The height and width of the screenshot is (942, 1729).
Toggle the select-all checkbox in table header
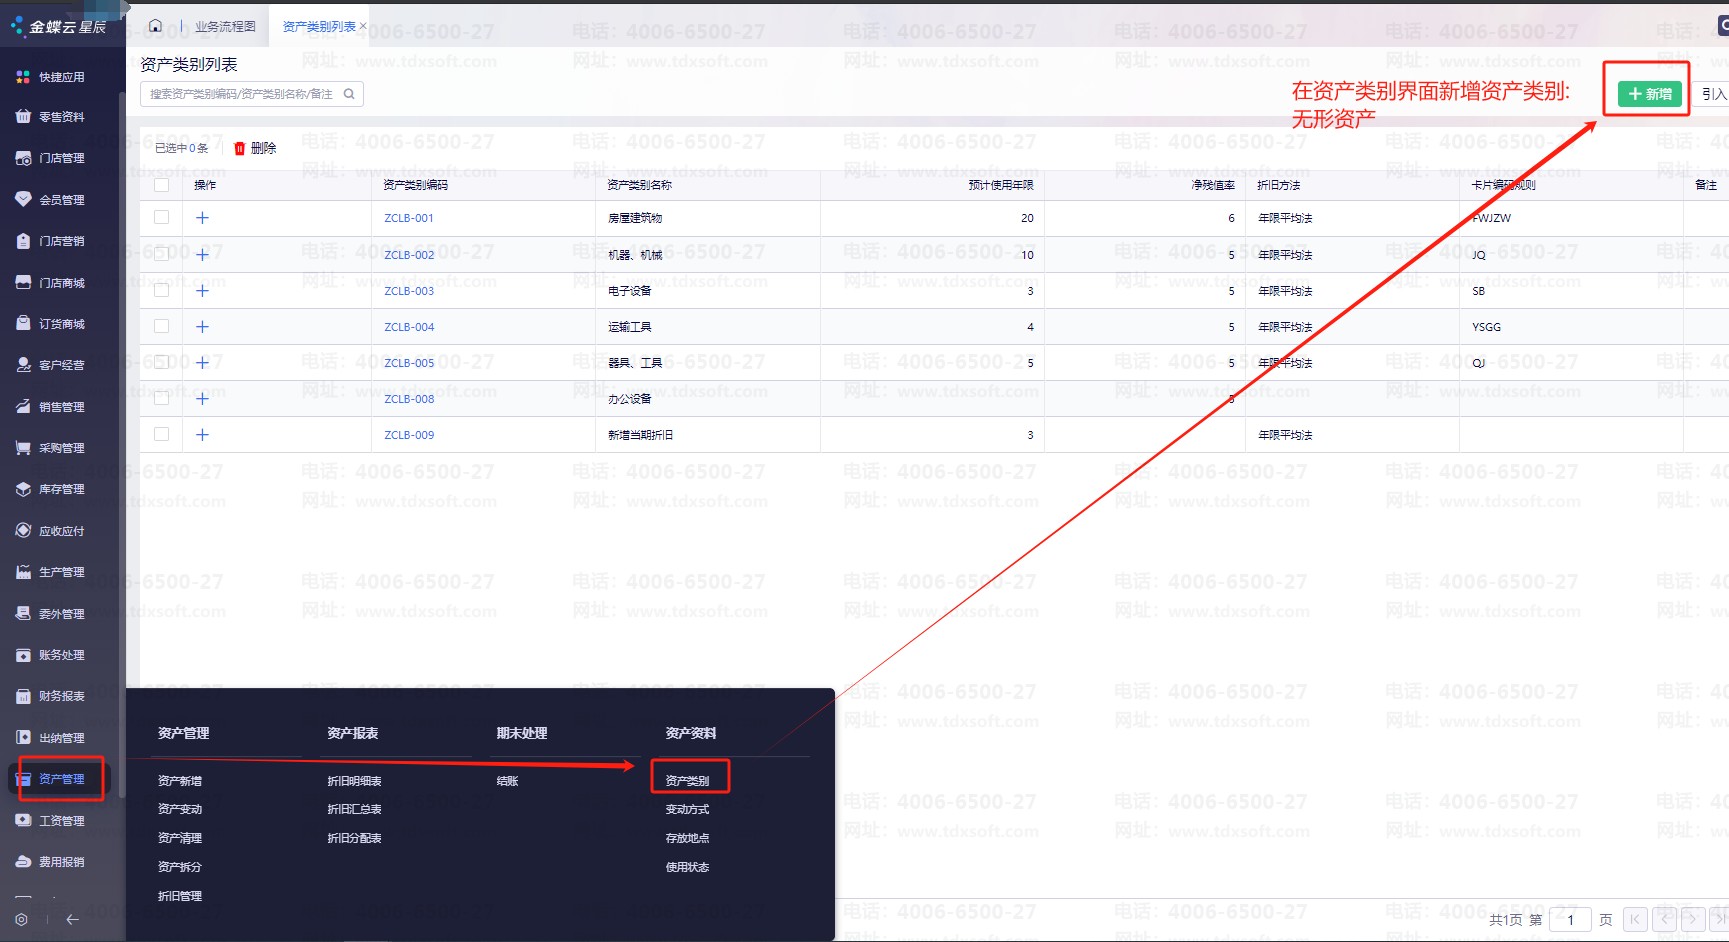[x=162, y=185]
